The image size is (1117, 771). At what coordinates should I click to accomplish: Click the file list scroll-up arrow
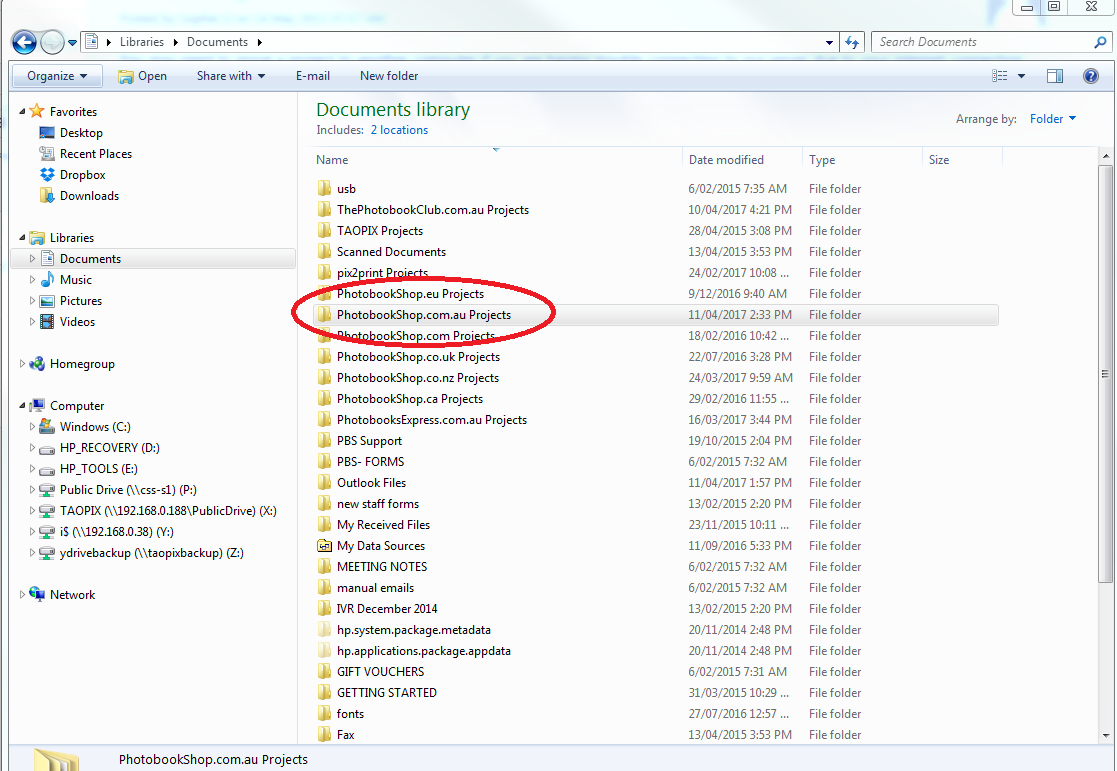(x=1106, y=156)
